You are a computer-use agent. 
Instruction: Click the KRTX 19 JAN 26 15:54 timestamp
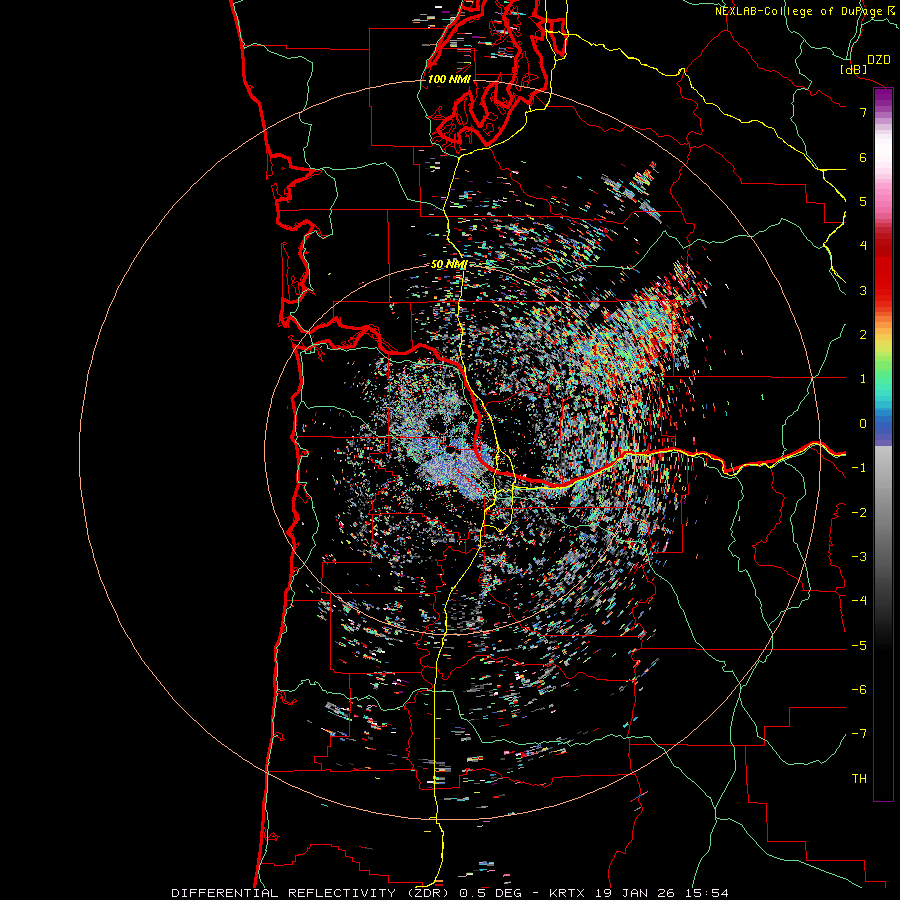pyautogui.click(x=639, y=893)
